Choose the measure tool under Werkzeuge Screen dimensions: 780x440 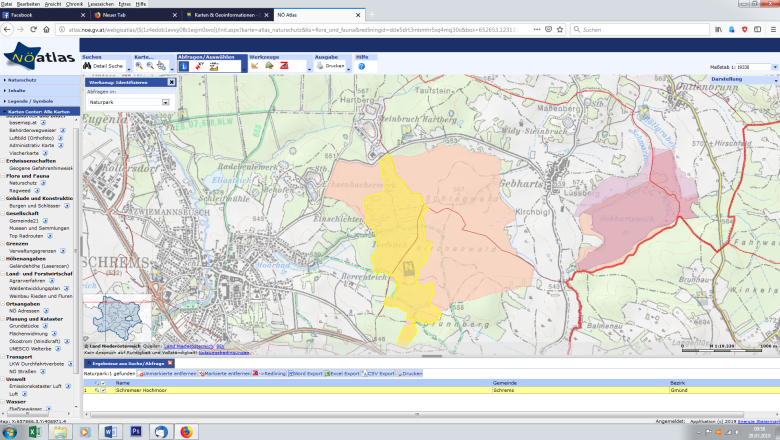255,66
